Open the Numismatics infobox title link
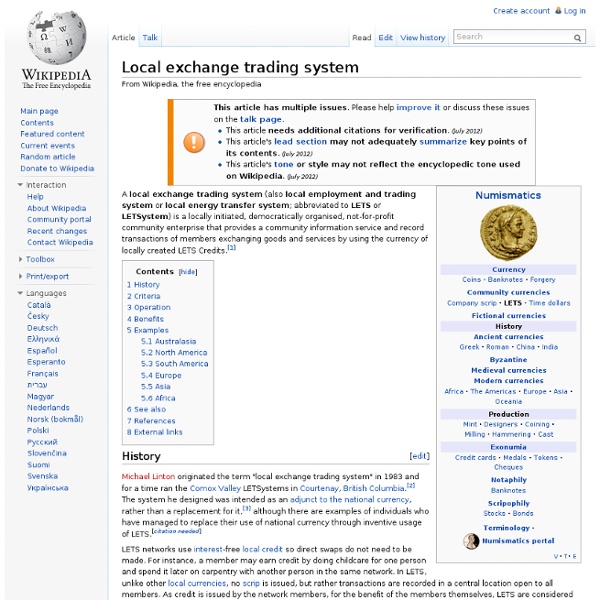Image resolution: width=600 pixels, height=600 pixels. point(508,195)
